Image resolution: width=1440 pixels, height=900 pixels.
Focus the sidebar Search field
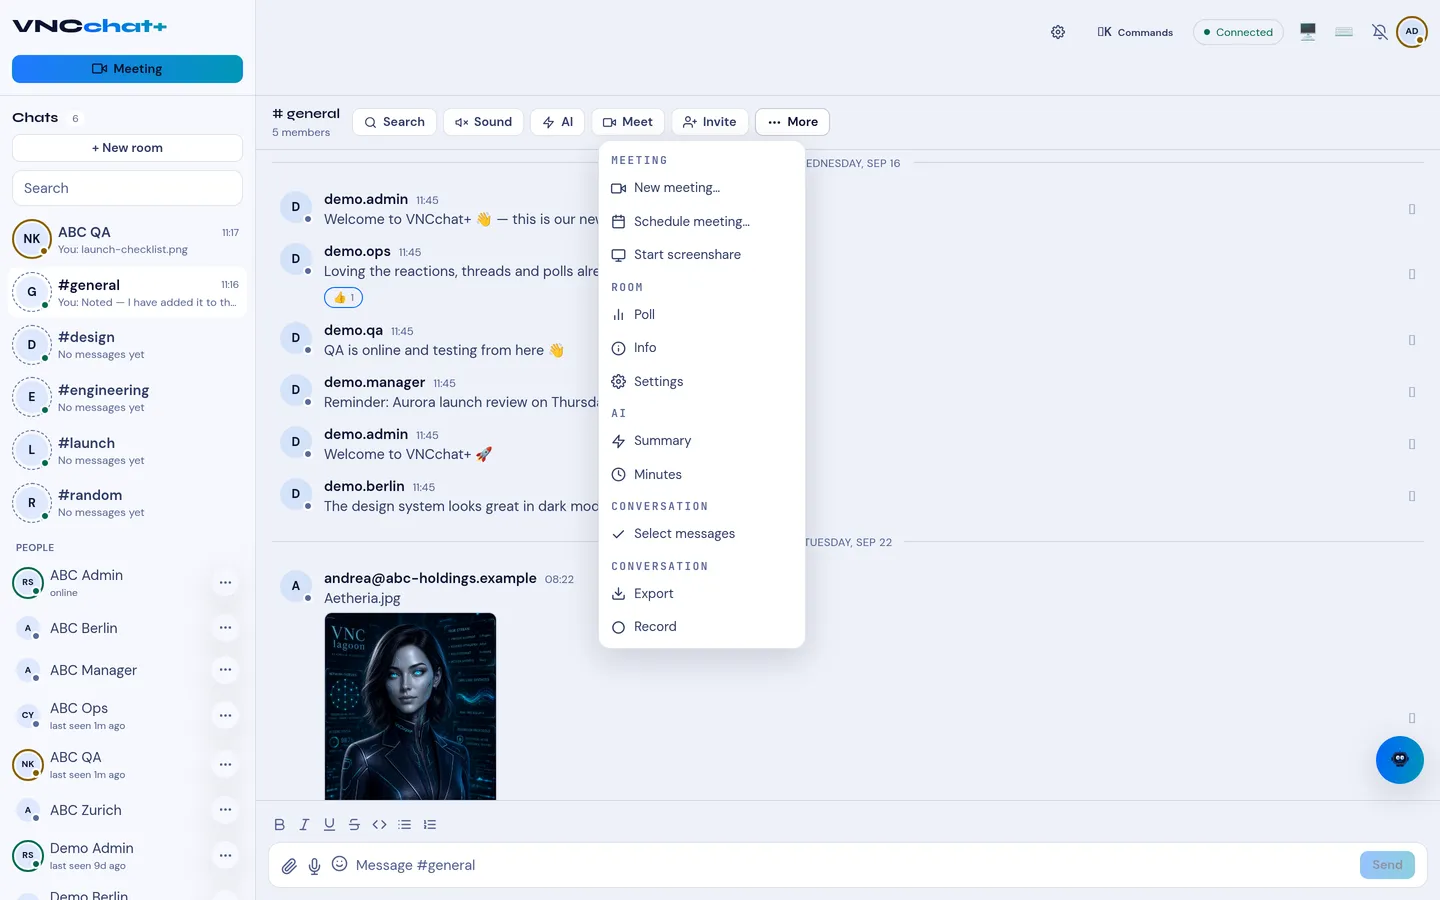tap(127, 188)
